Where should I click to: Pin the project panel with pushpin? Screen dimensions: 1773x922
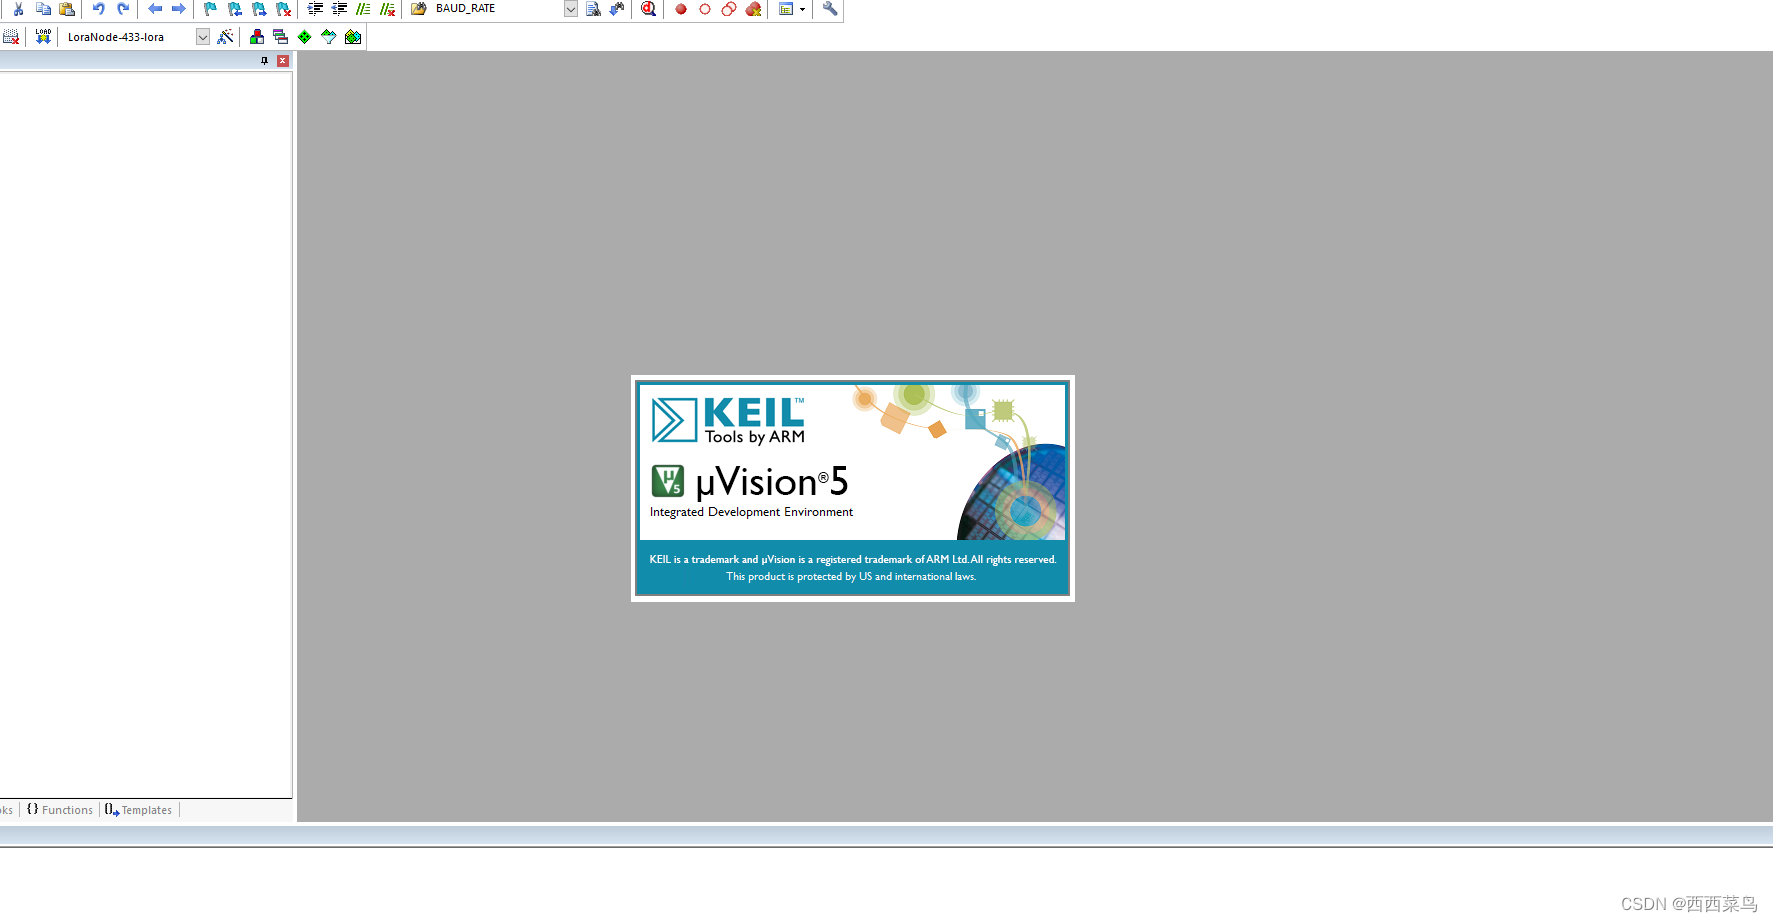(265, 61)
